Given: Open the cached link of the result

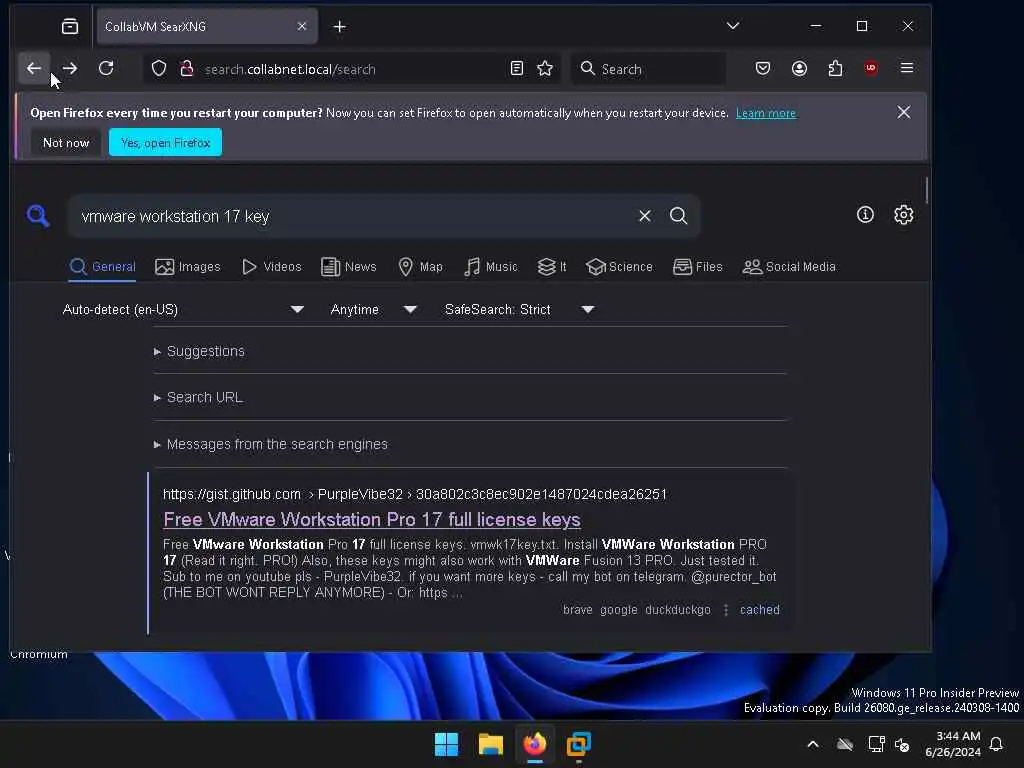Looking at the screenshot, I should [760, 609].
